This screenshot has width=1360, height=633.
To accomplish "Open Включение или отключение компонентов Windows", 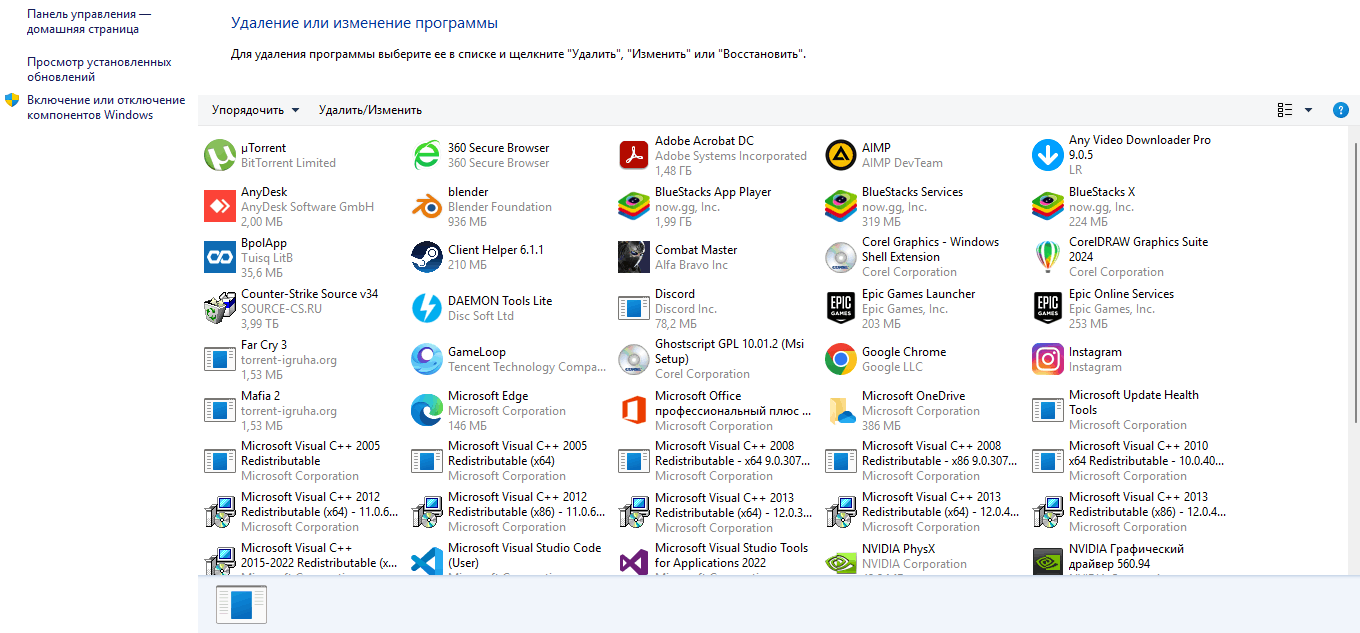I will pos(106,107).
